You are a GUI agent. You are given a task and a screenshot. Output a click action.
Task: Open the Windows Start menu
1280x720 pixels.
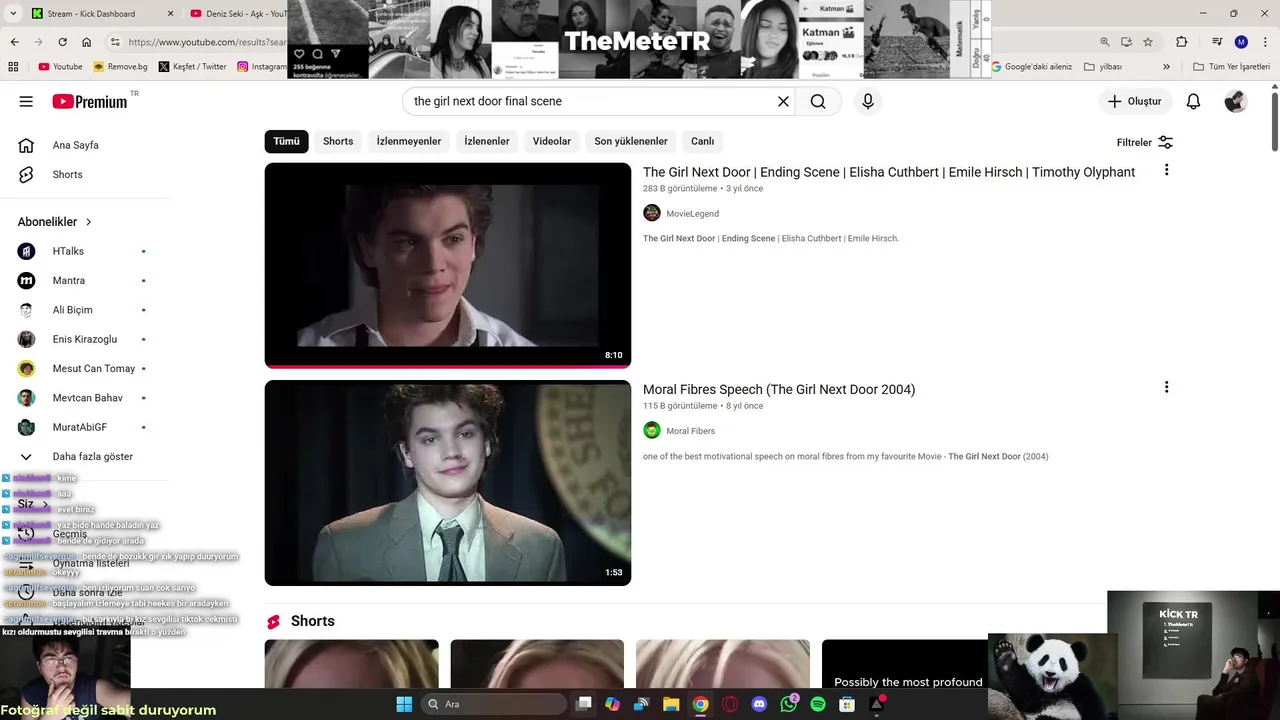click(x=404, y=704)
